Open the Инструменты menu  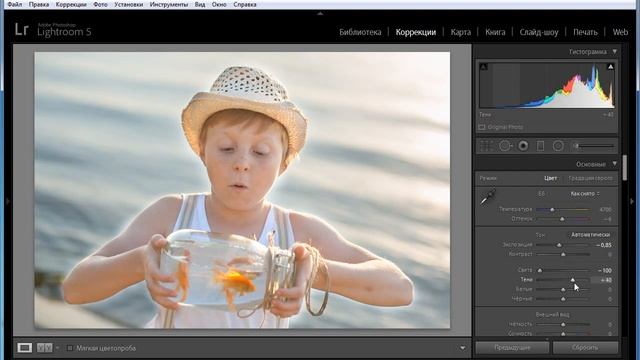point(169,4)
